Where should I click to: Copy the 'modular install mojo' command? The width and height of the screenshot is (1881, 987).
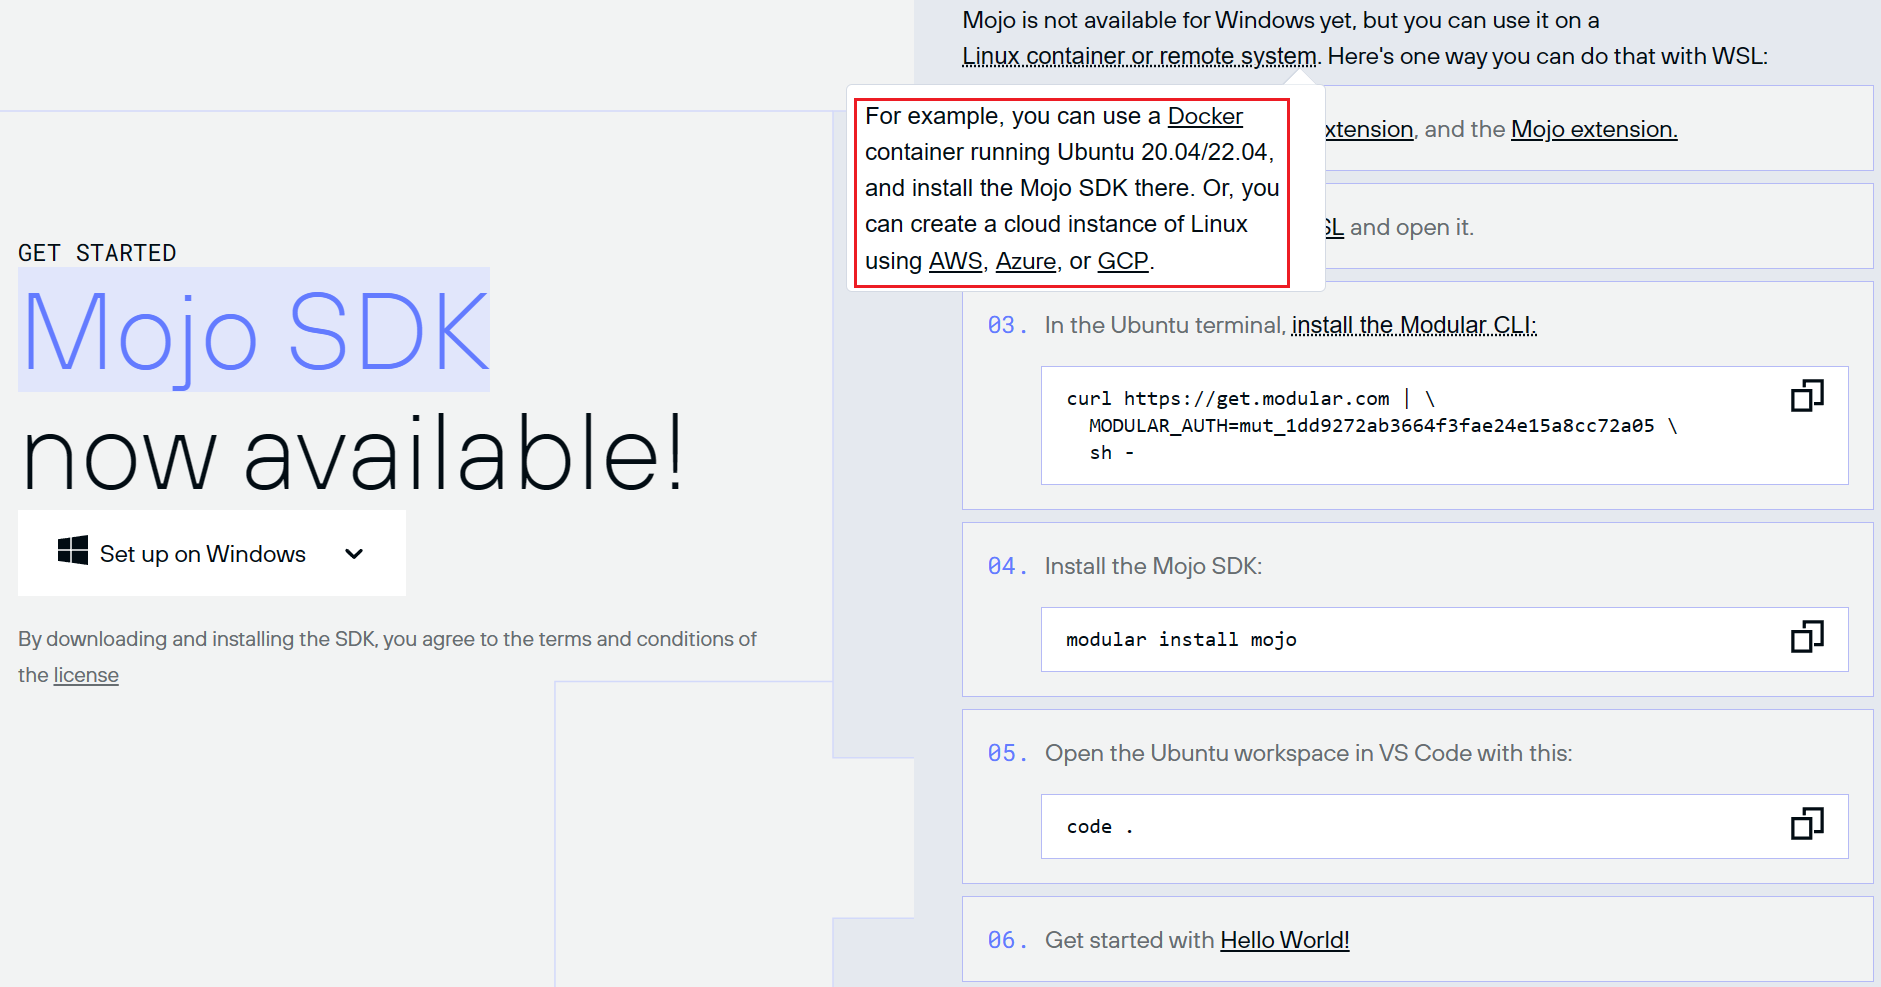(x=1806, y=637)
